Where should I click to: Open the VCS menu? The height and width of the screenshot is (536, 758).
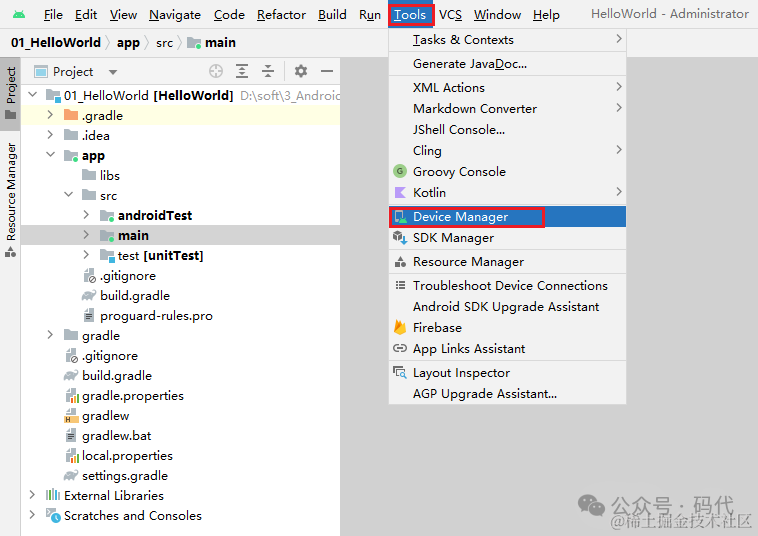(x=450, y=15)
